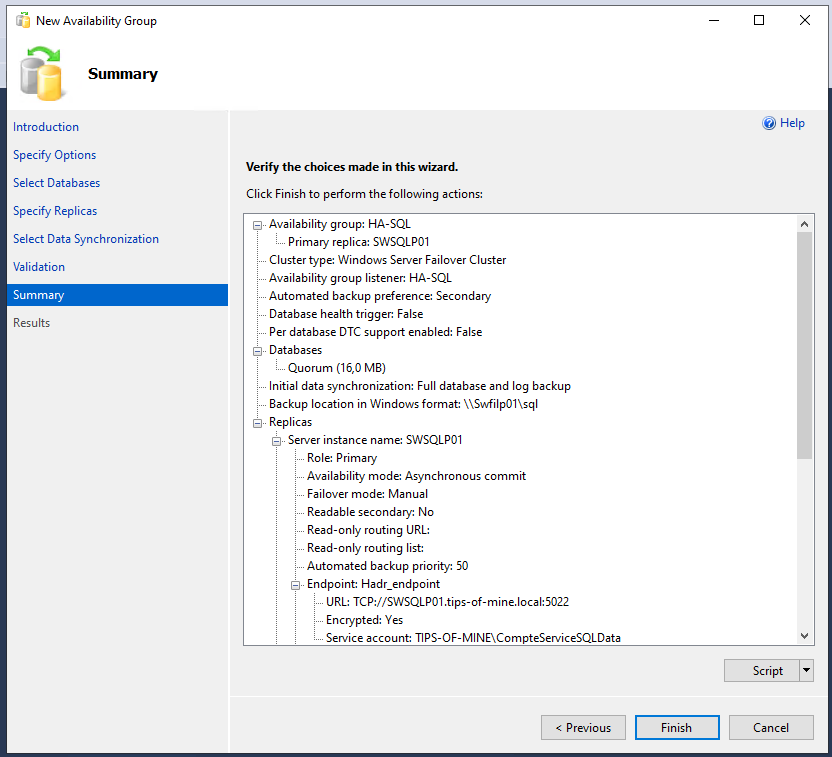Go to the Introduction wizard page
832x757 pixels.
pyautogui.click(x=46, y=127)
